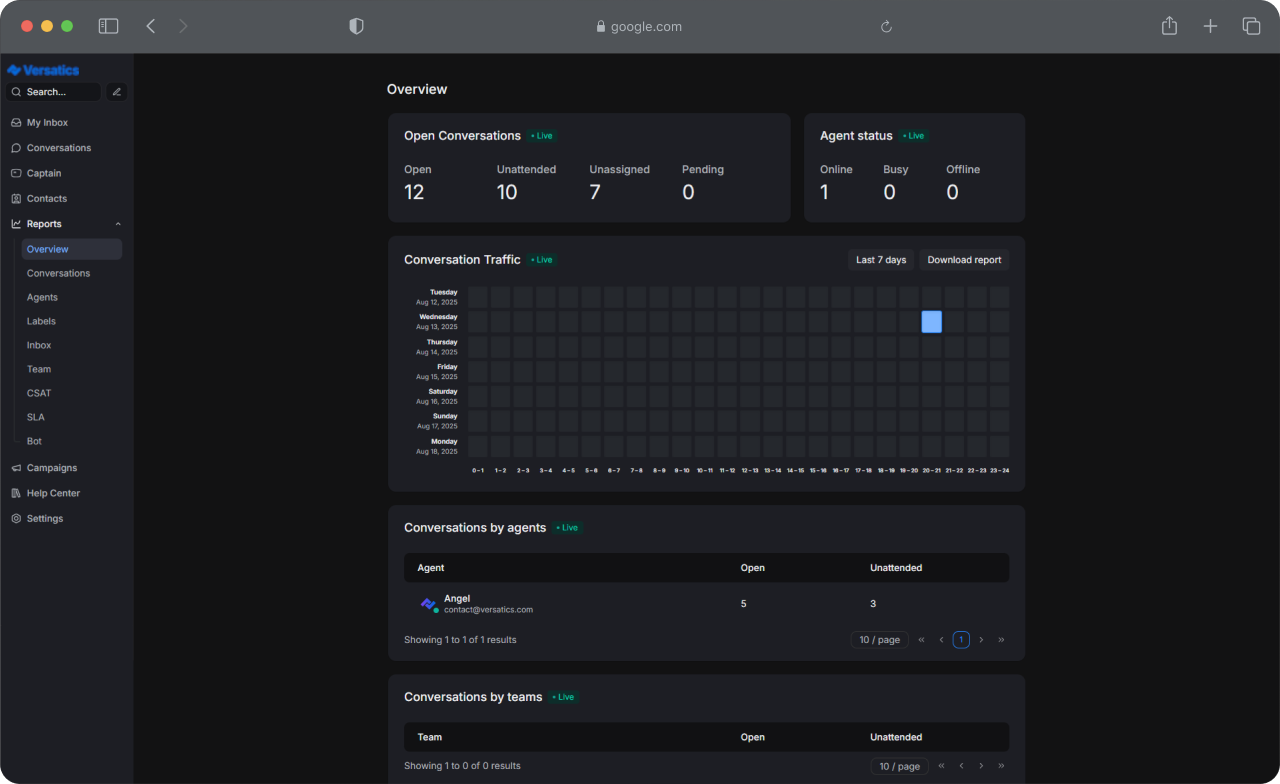Show tab overview icon
This screenshot has height=784, width=1280.
pyautogui.click(x=1251, y=27)
